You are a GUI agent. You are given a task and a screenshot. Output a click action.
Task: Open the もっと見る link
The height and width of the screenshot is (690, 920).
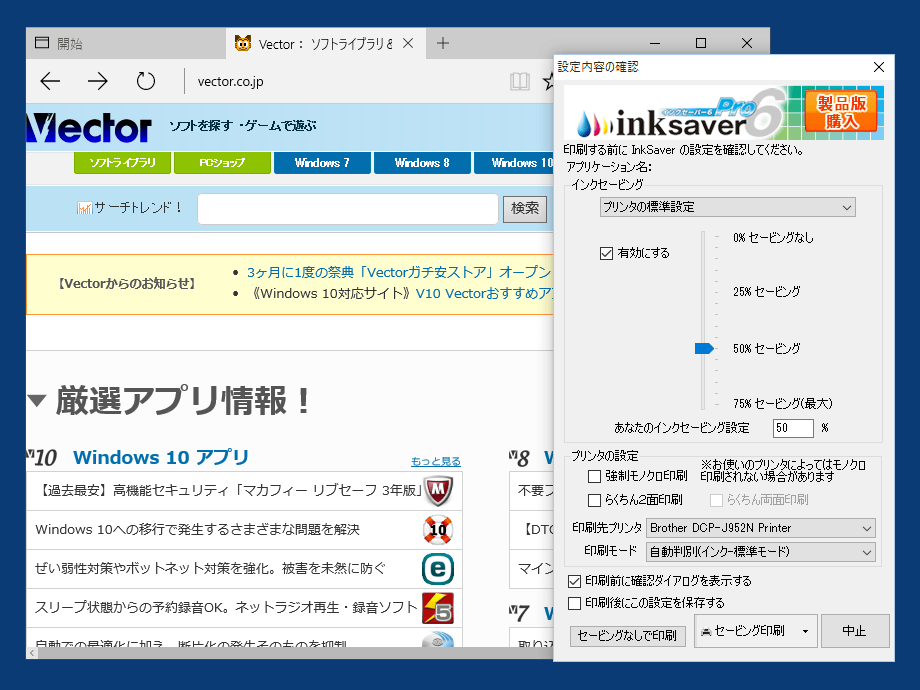click(435, 461)
